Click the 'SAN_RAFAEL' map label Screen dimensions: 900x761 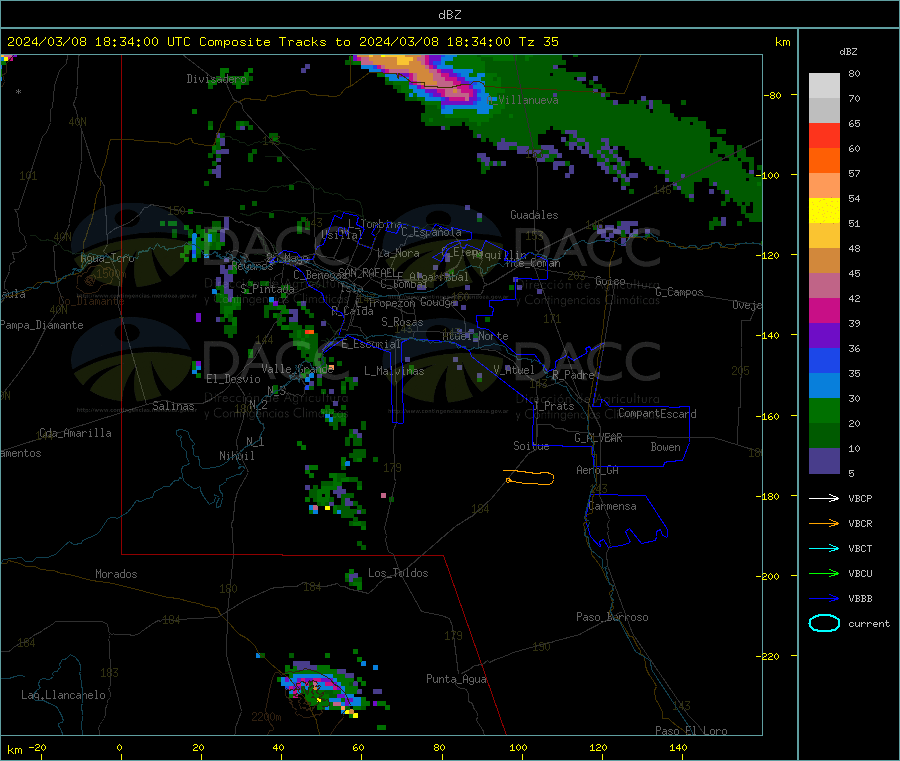(367, 272)
